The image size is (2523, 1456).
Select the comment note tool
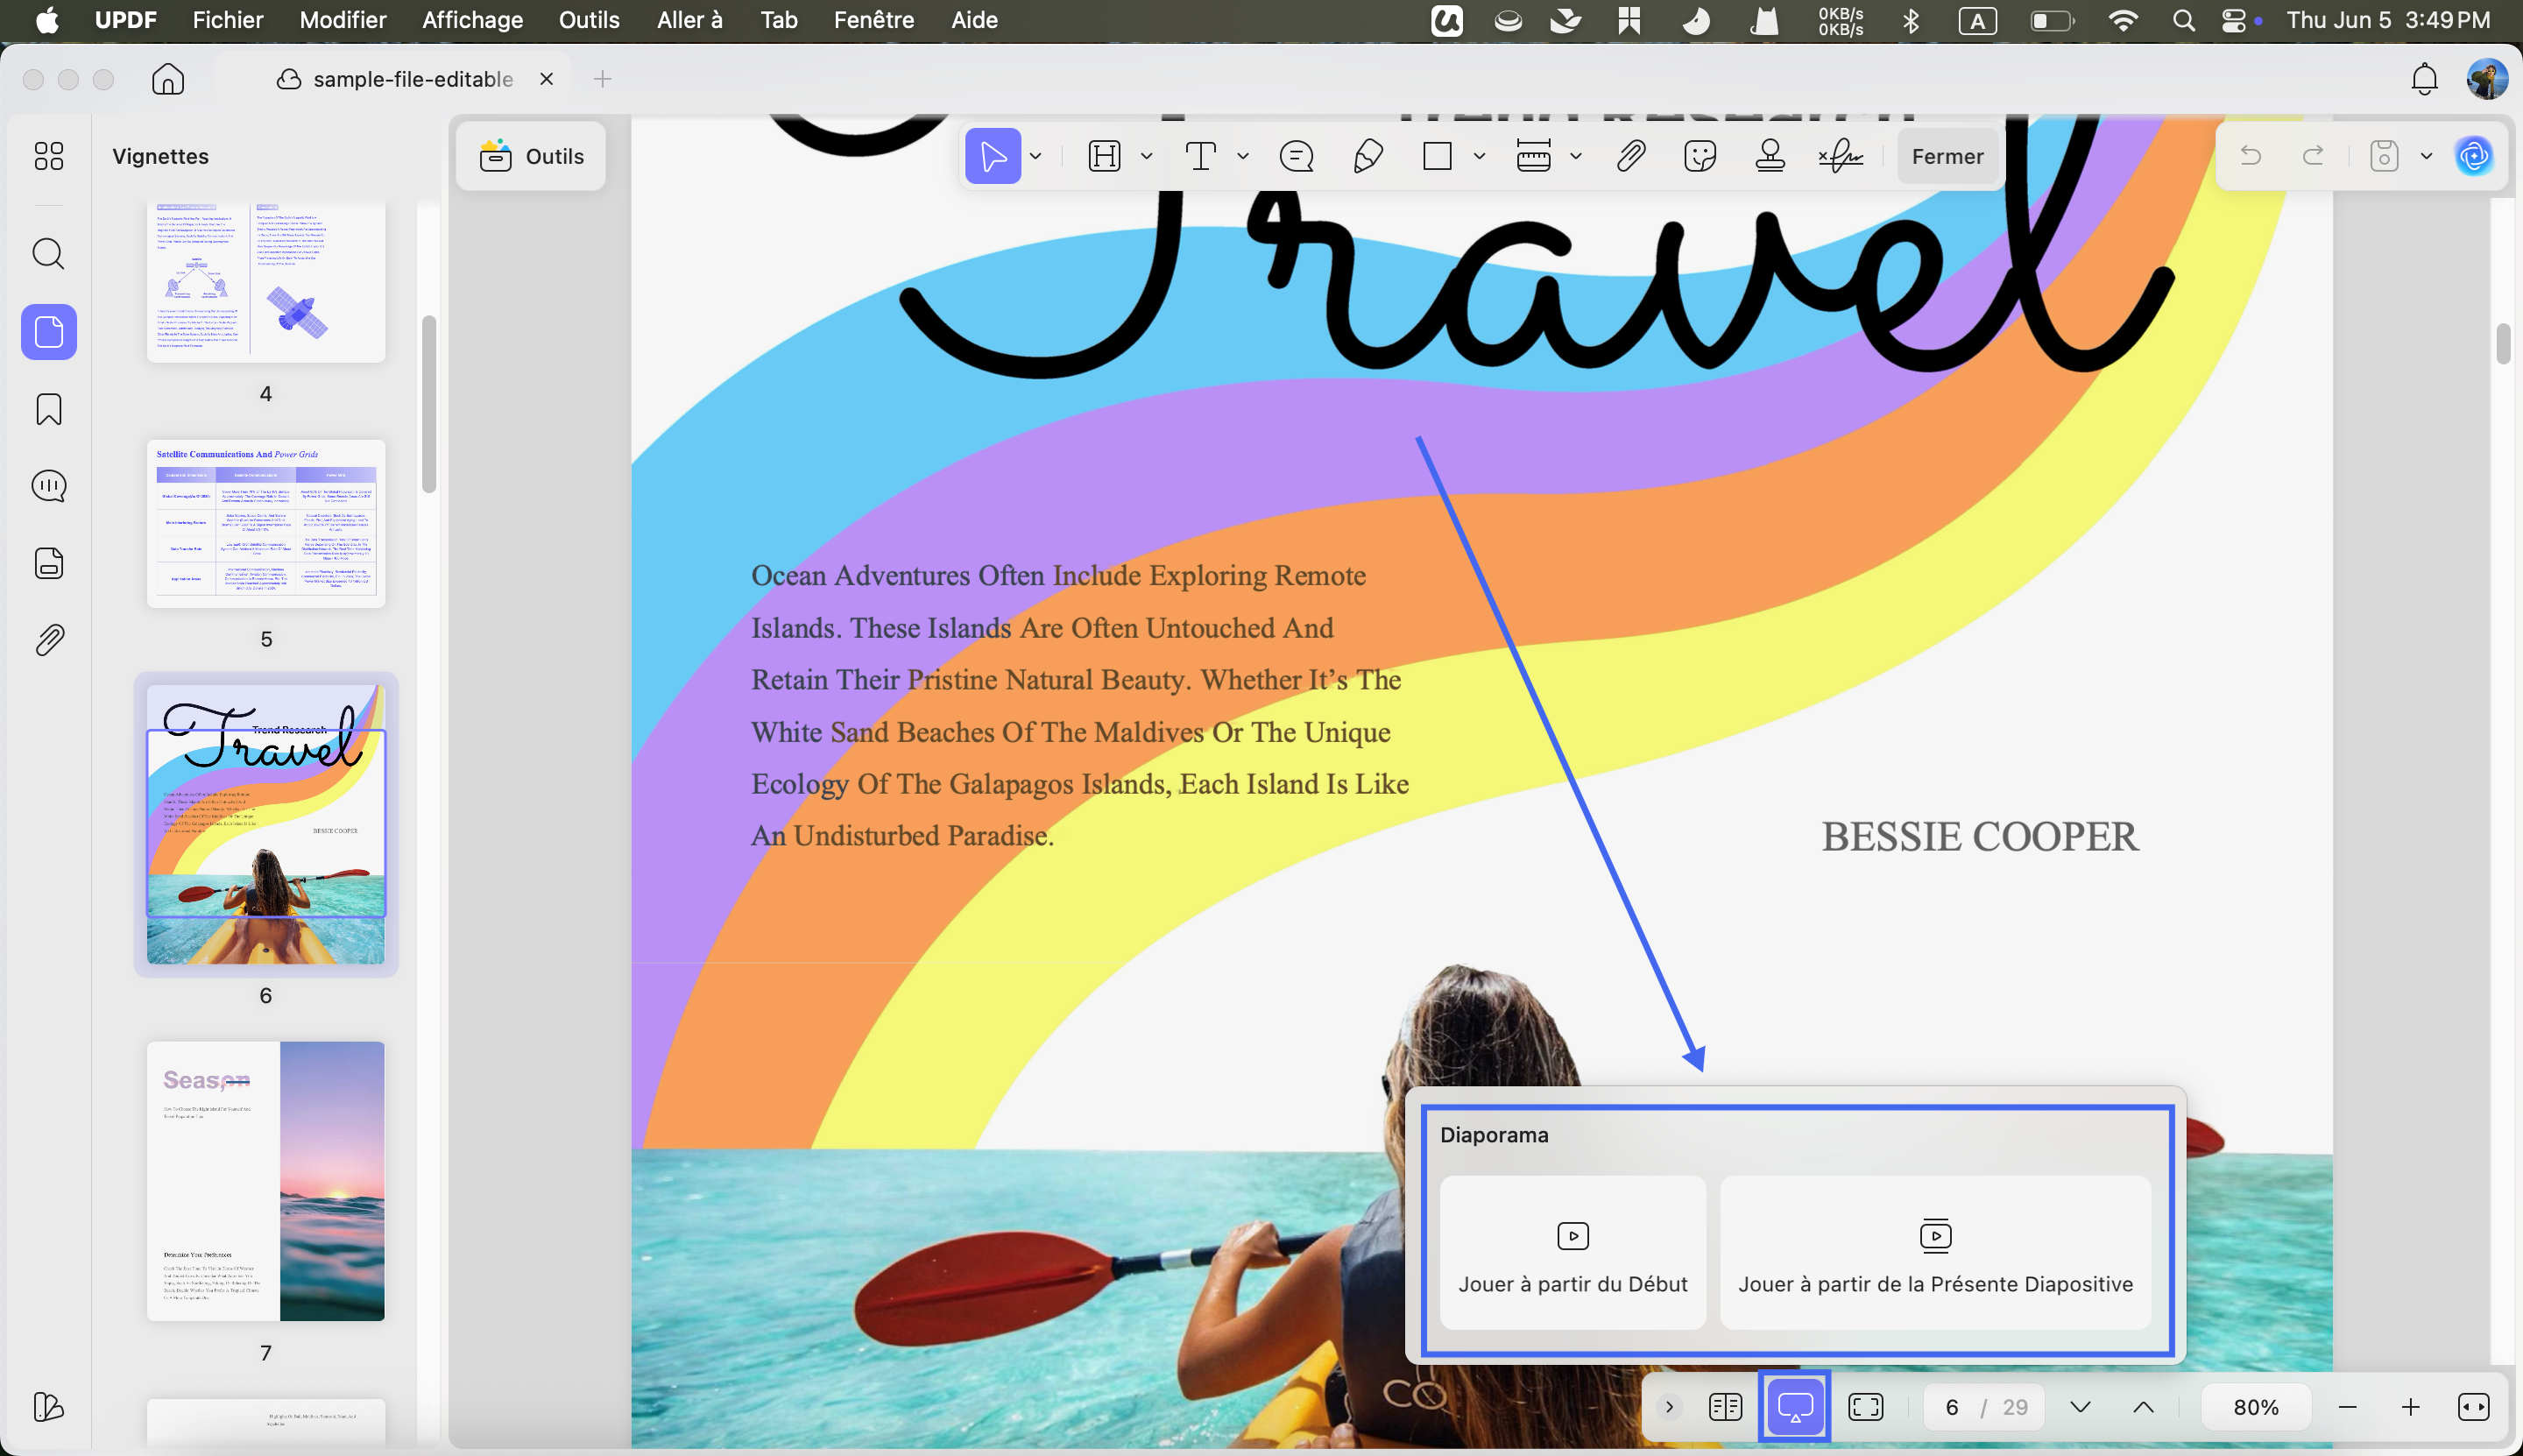coord(1297,156)
